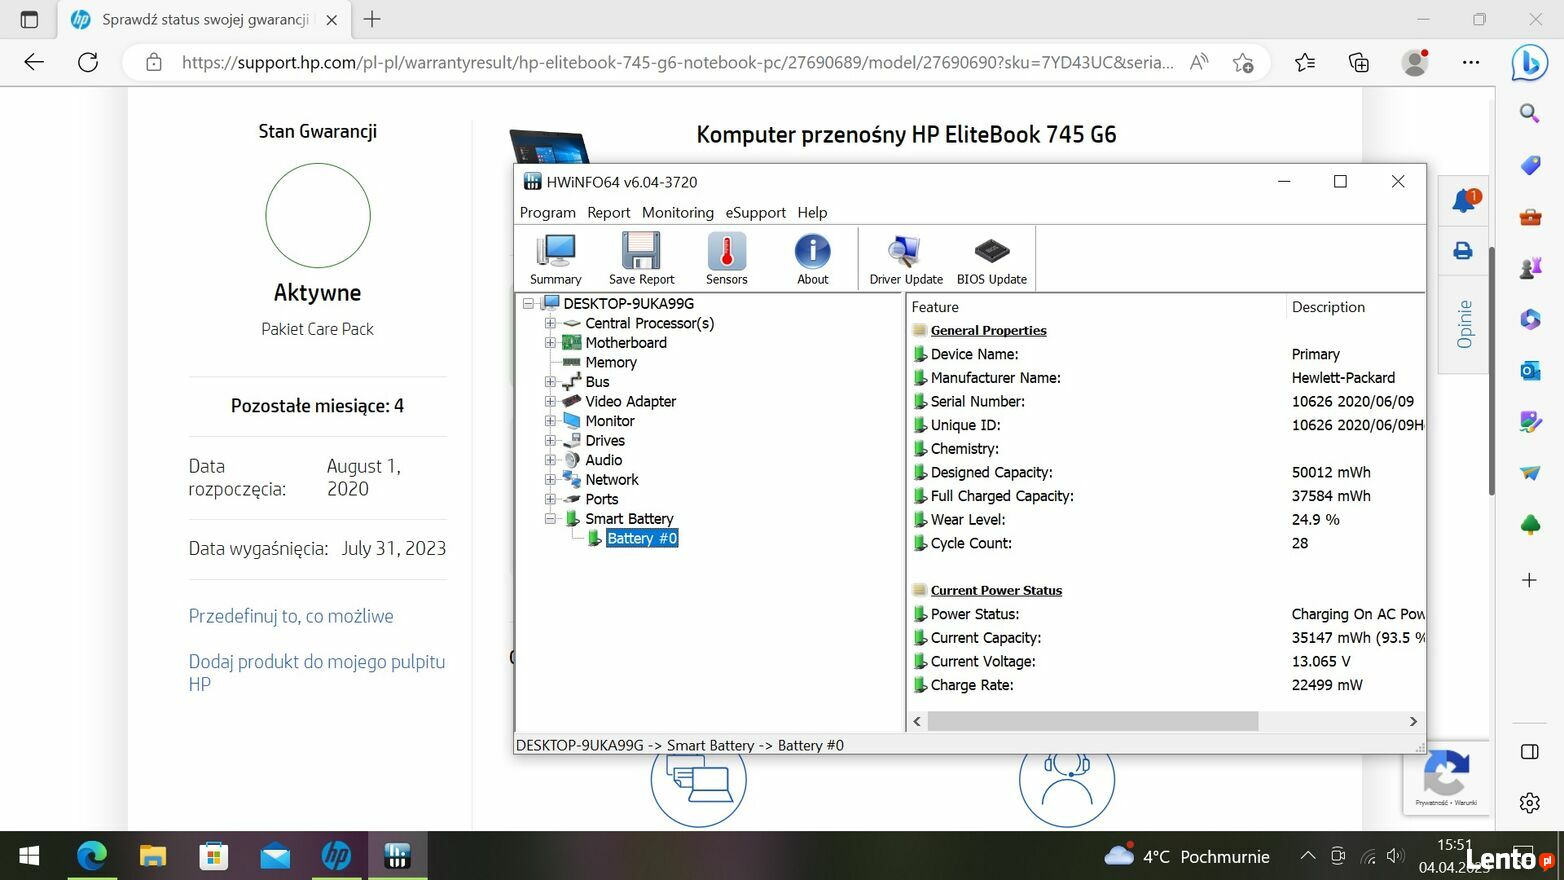Open HWiNFO Summary toolbar icon

tap(555, 259)
